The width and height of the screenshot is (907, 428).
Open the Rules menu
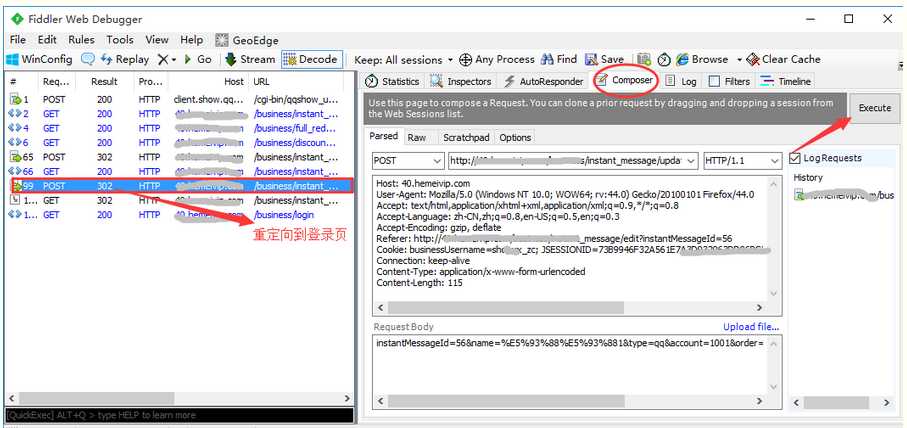tap(82, 40)
